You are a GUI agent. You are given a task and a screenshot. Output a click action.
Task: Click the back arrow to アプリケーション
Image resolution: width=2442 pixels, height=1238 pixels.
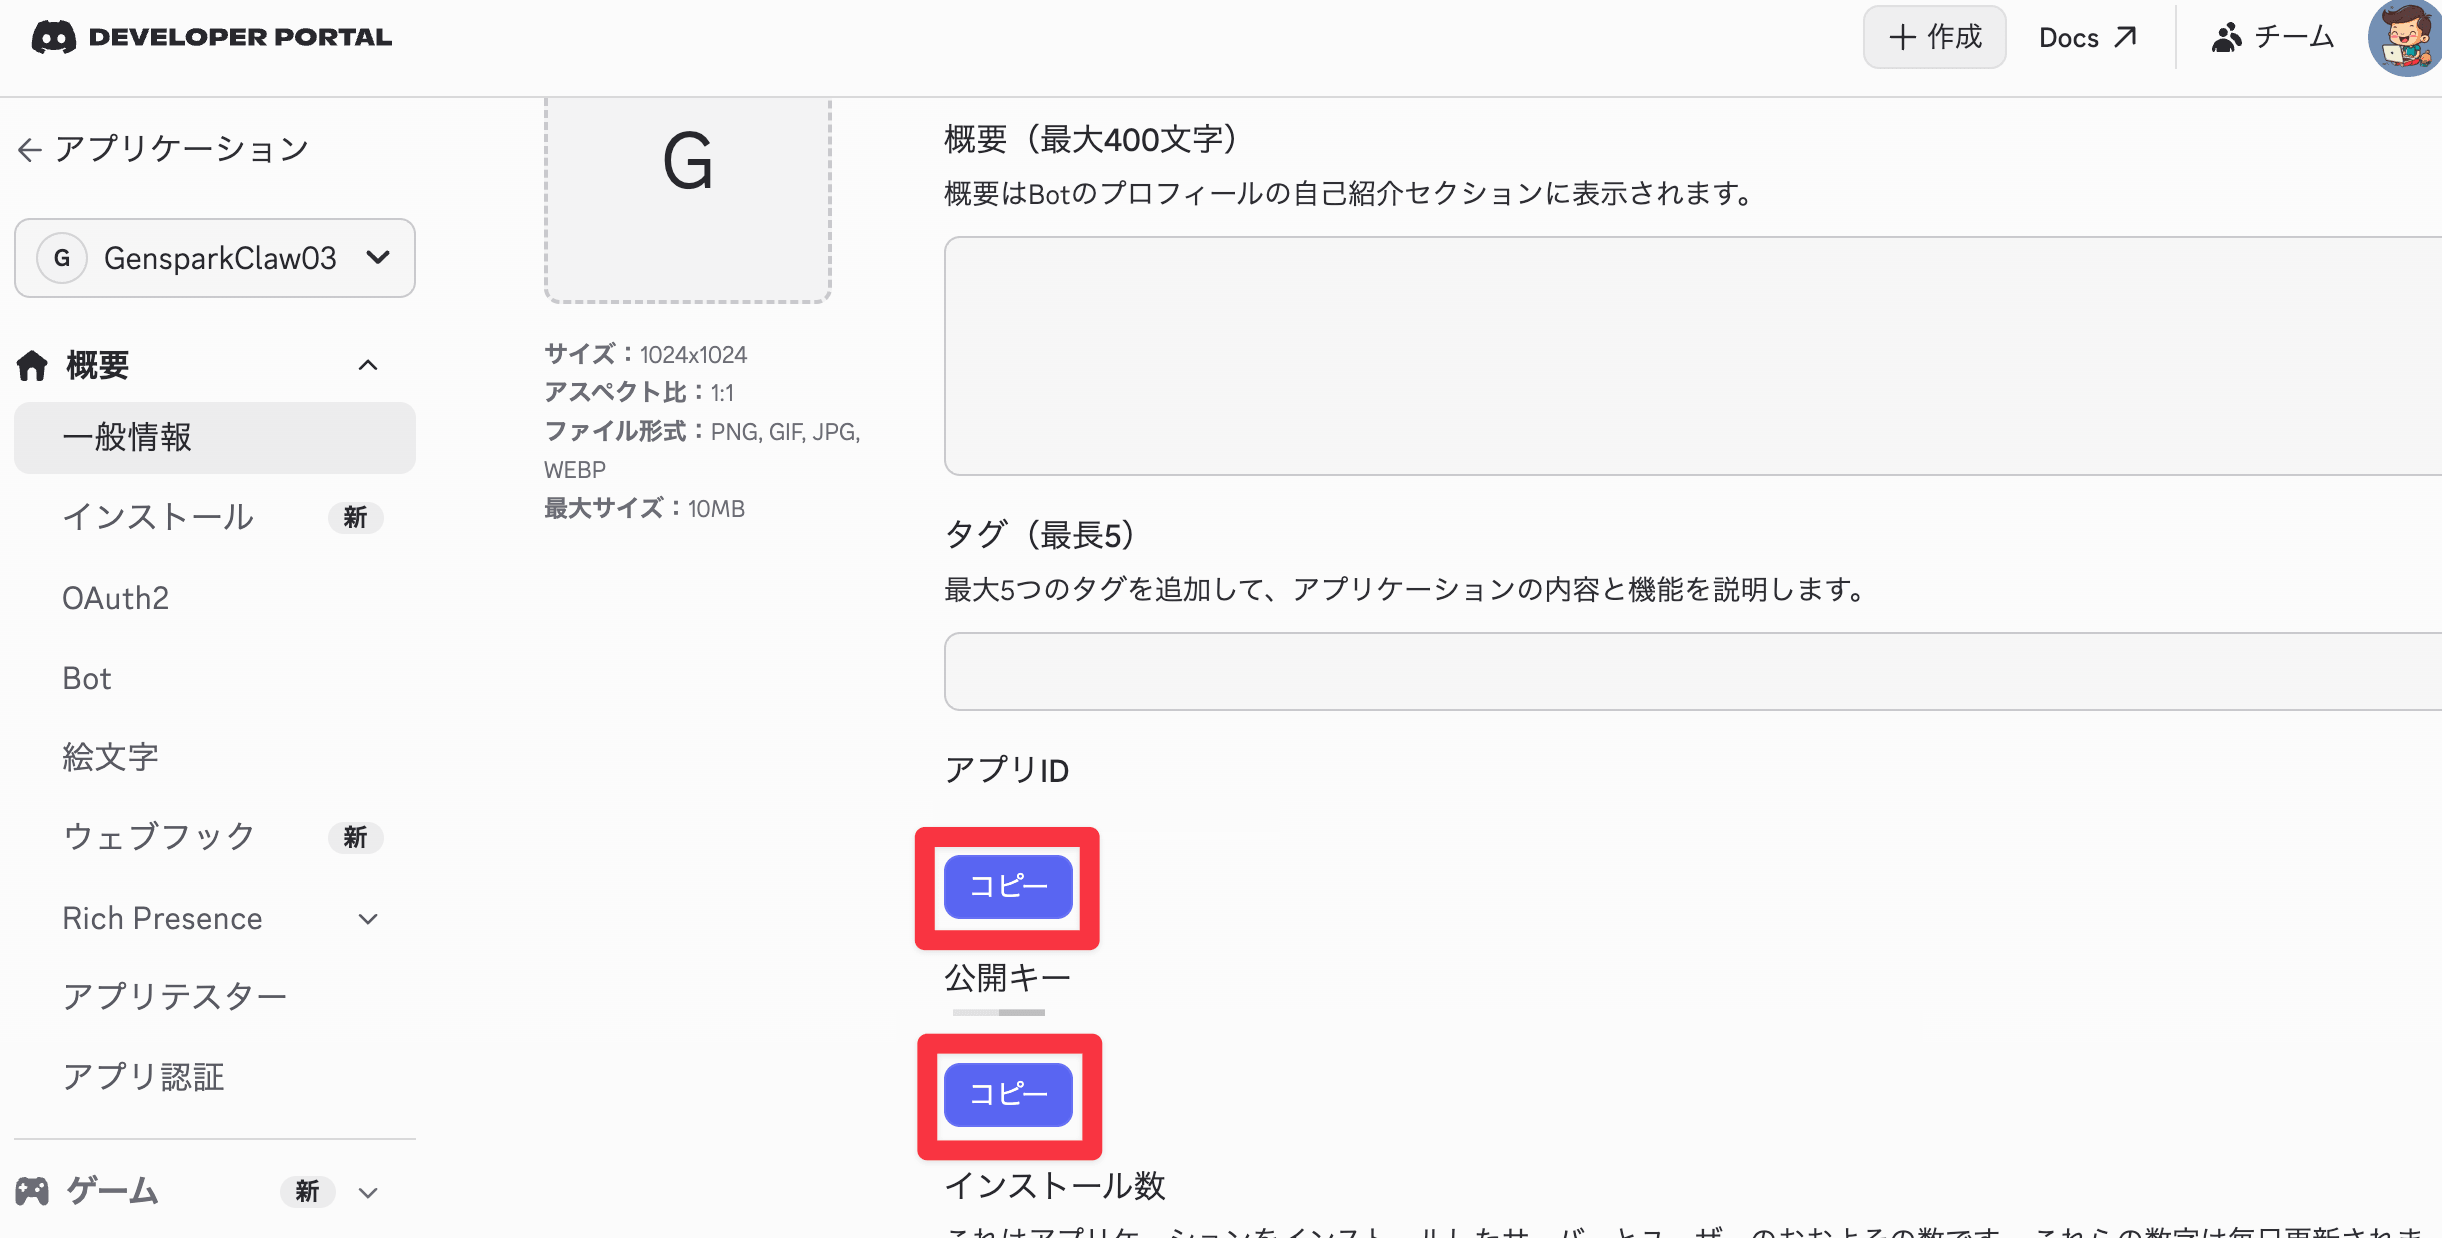coord(29,150)
